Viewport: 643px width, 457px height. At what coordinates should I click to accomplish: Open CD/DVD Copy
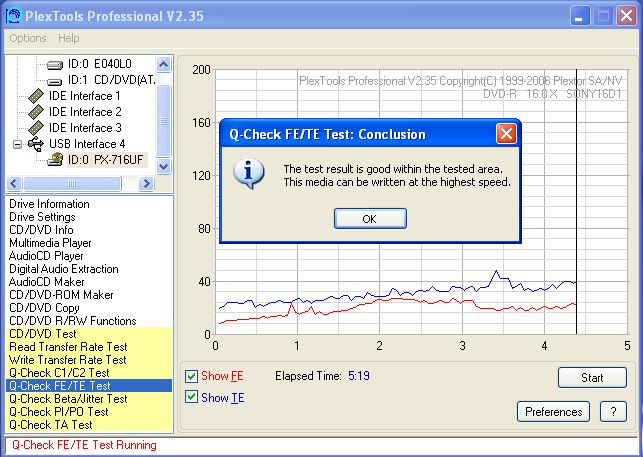(44, 308)
